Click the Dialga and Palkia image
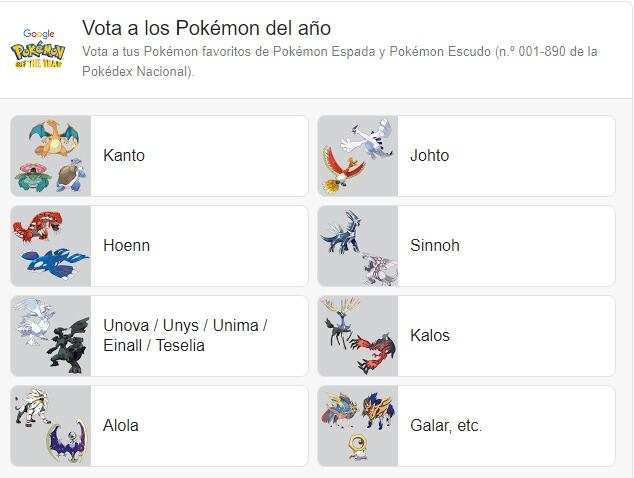 (358, 246)
